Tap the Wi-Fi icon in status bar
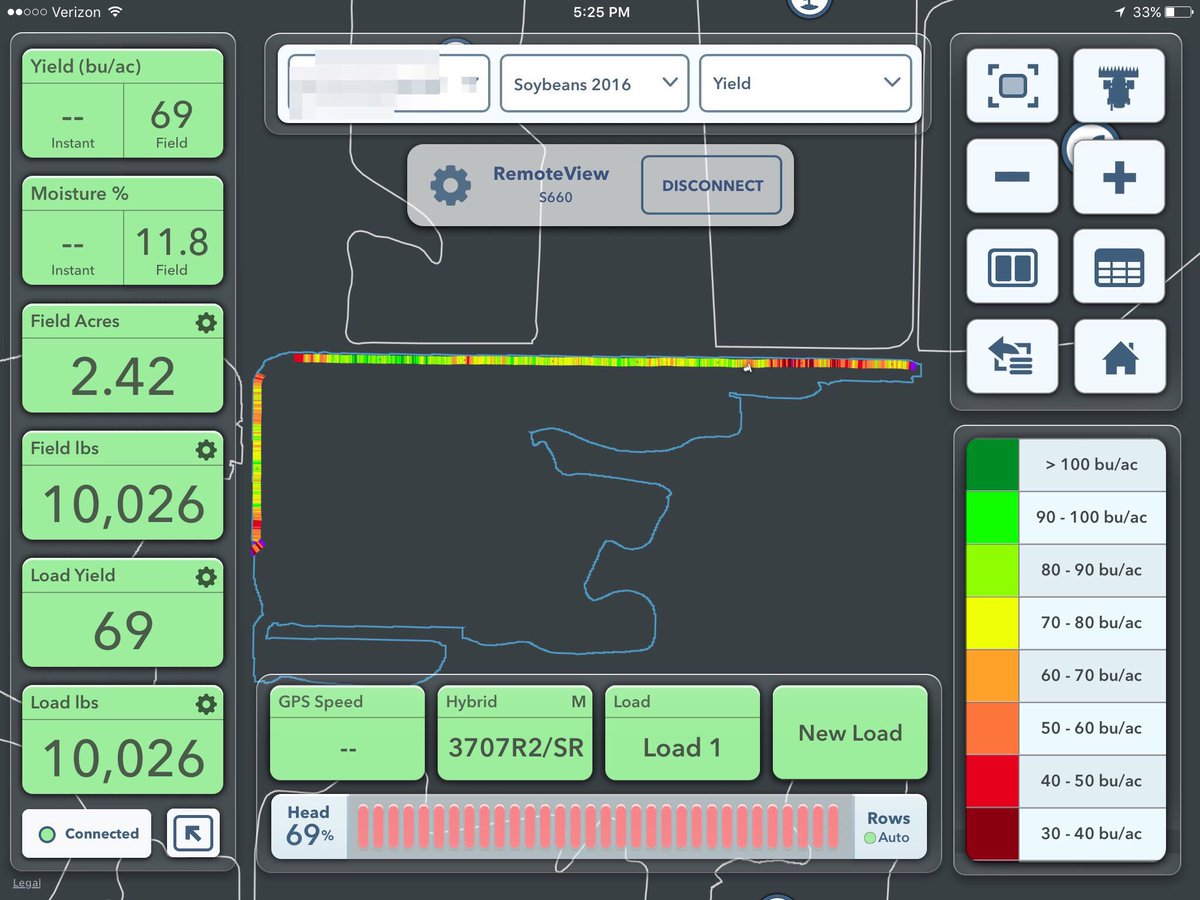The image size is (1200, 900). point(115,12)
